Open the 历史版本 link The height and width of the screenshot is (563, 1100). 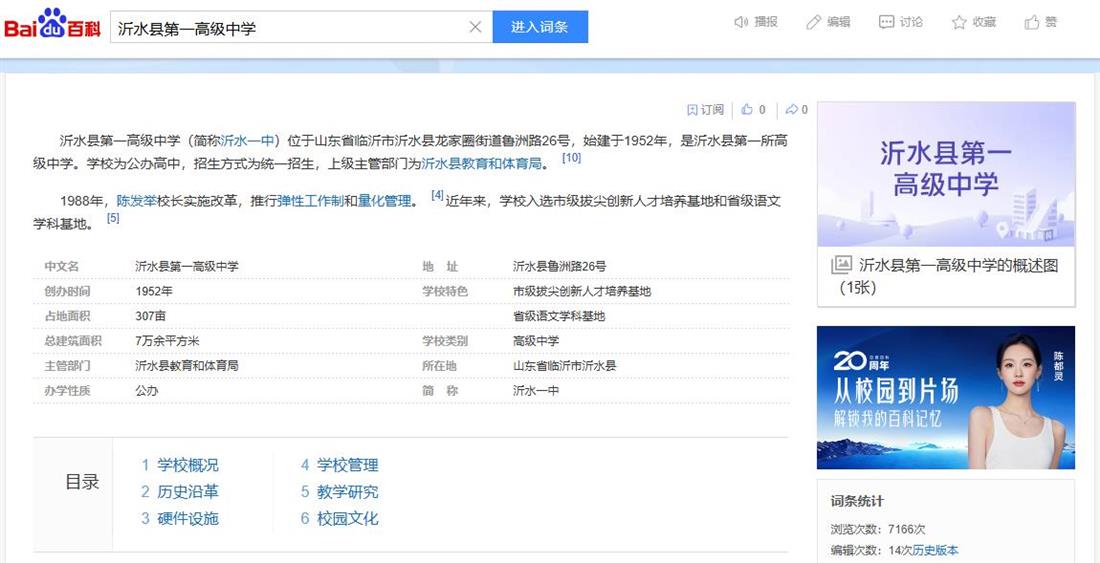pyautogui.click(x=934, y=550)
